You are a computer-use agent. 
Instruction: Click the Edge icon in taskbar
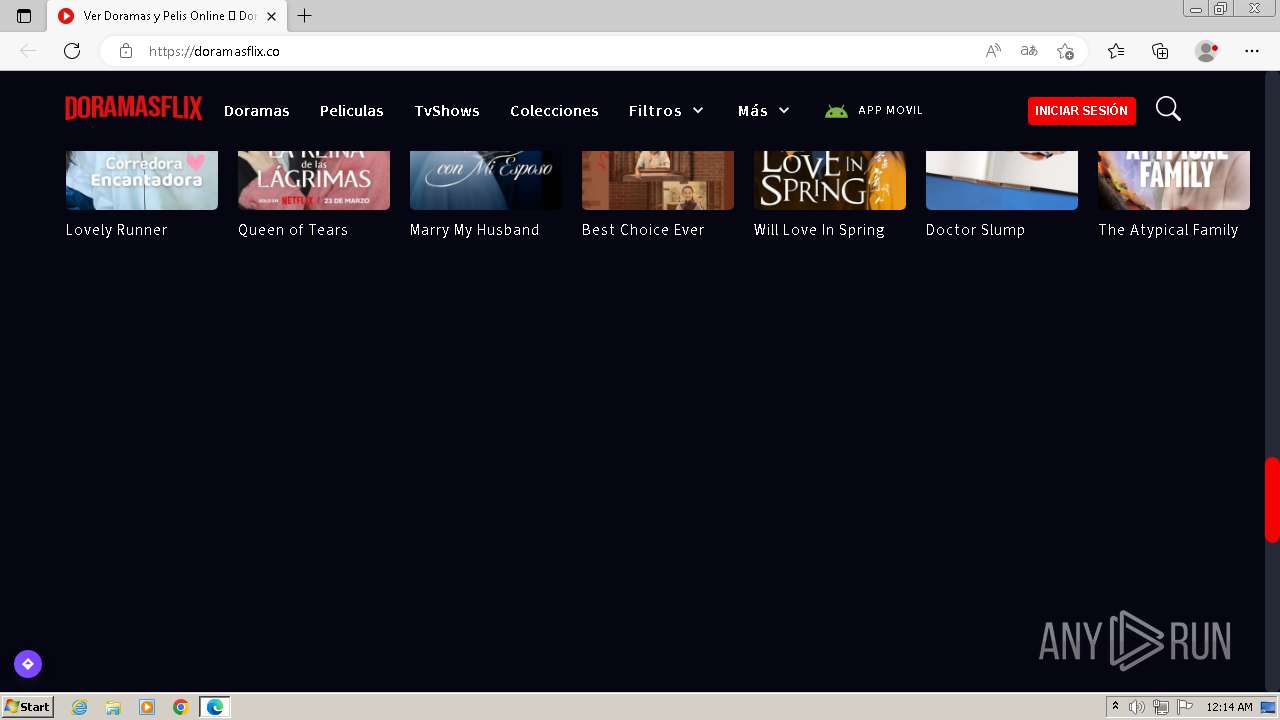(x=215, y=707)
